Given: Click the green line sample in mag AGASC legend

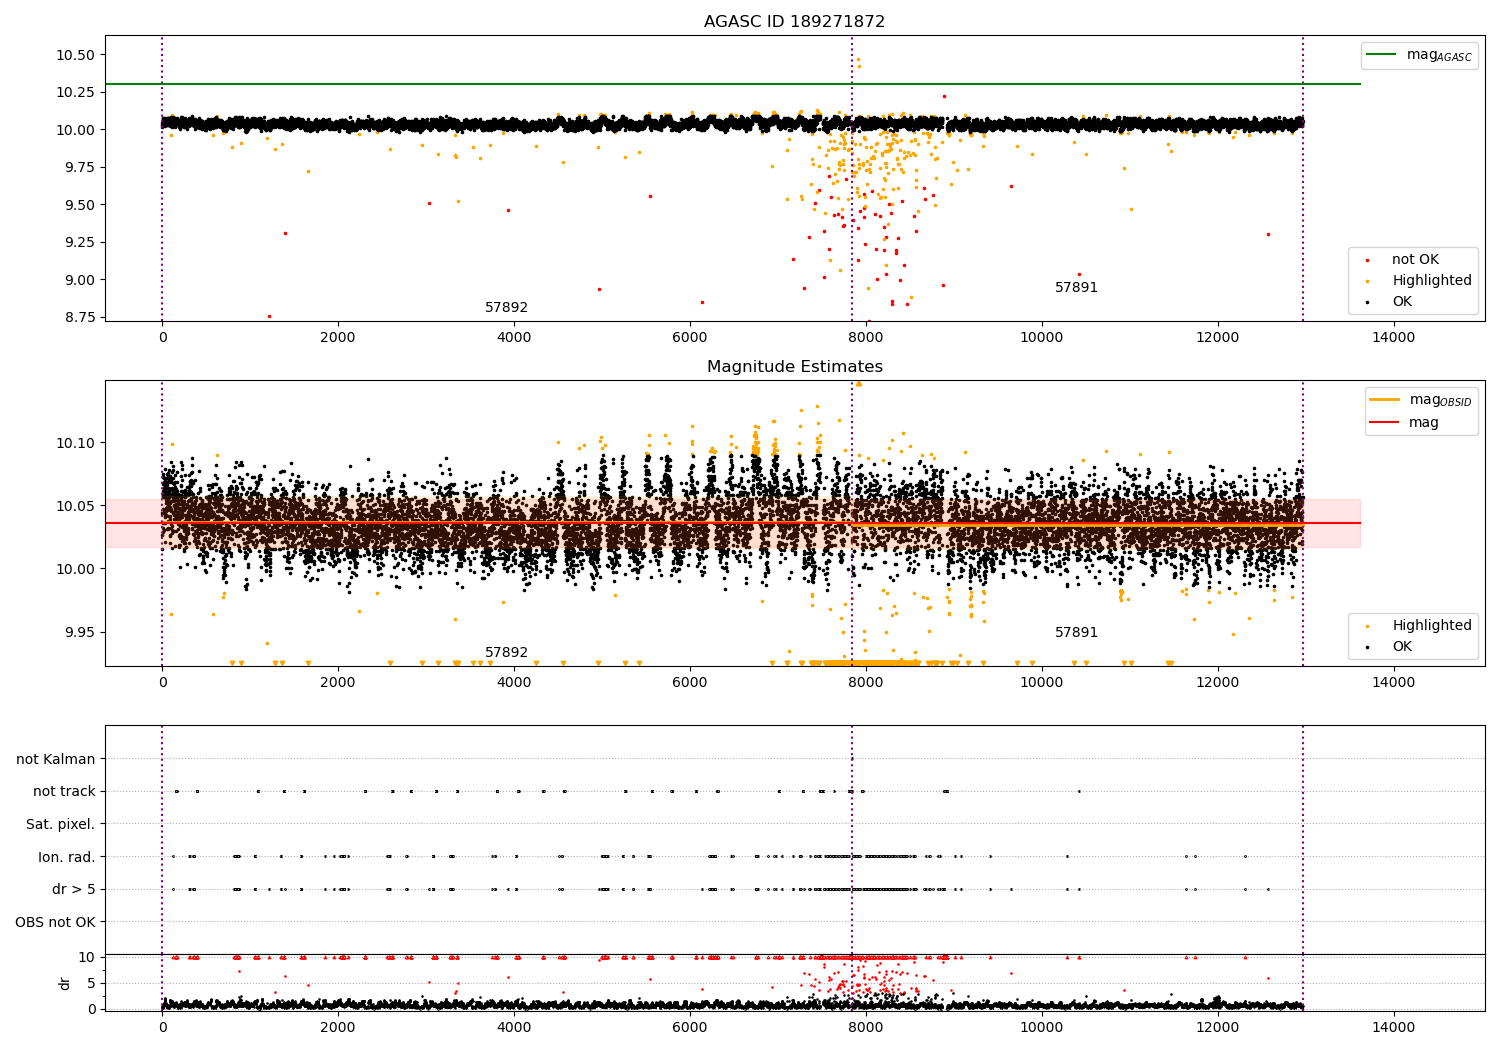Looking at the screenshot, I should pos(1382,55).
